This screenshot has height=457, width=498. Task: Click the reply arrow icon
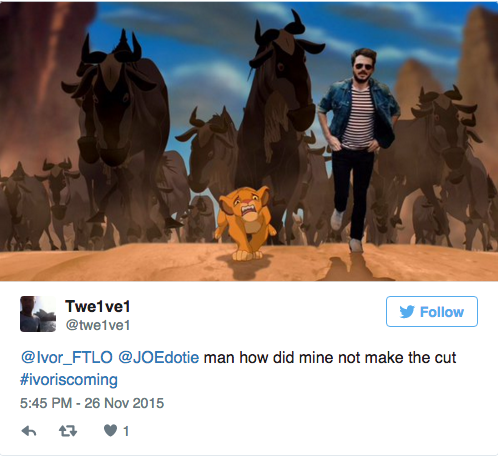pos(29,431)
